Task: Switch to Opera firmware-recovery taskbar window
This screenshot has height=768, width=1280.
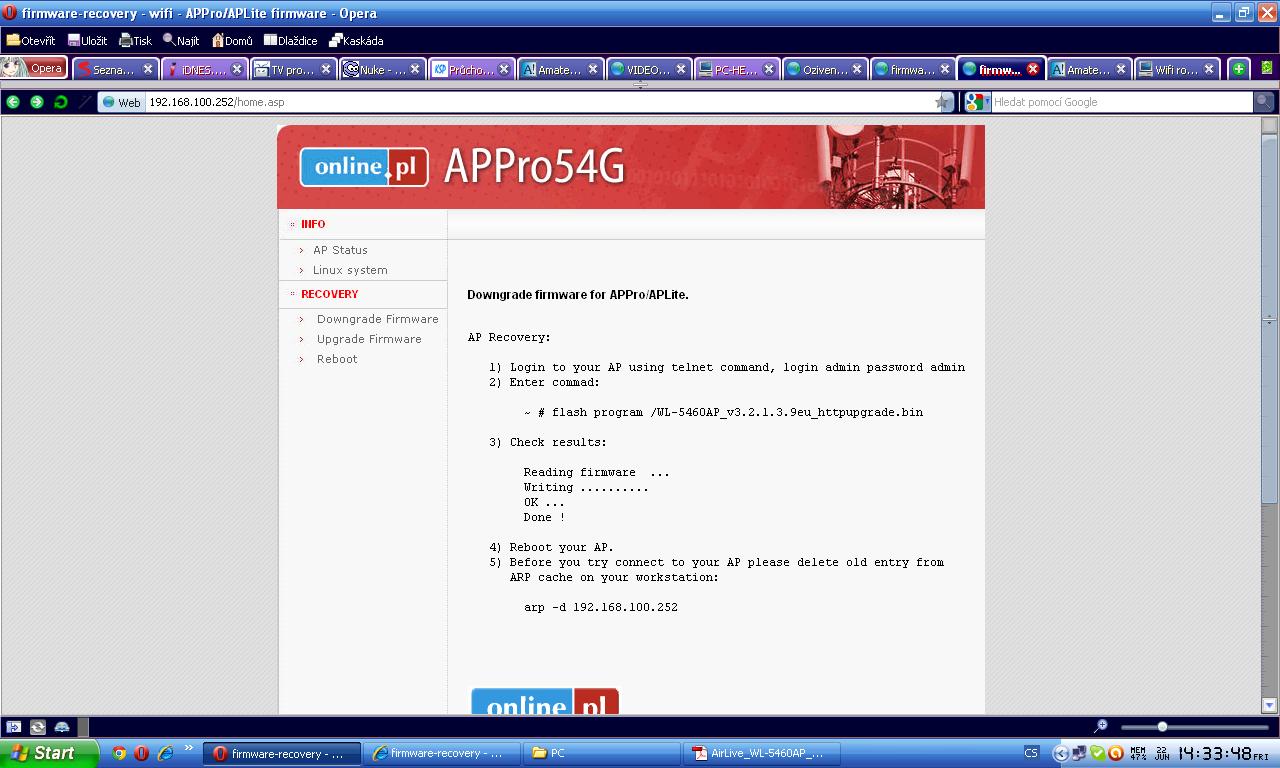Action: pos(282,753)
